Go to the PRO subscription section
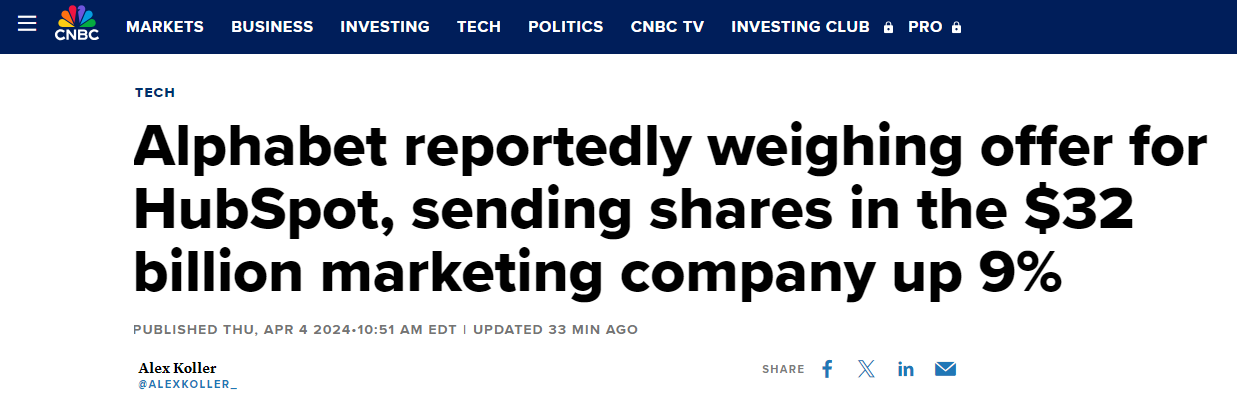 925,27
